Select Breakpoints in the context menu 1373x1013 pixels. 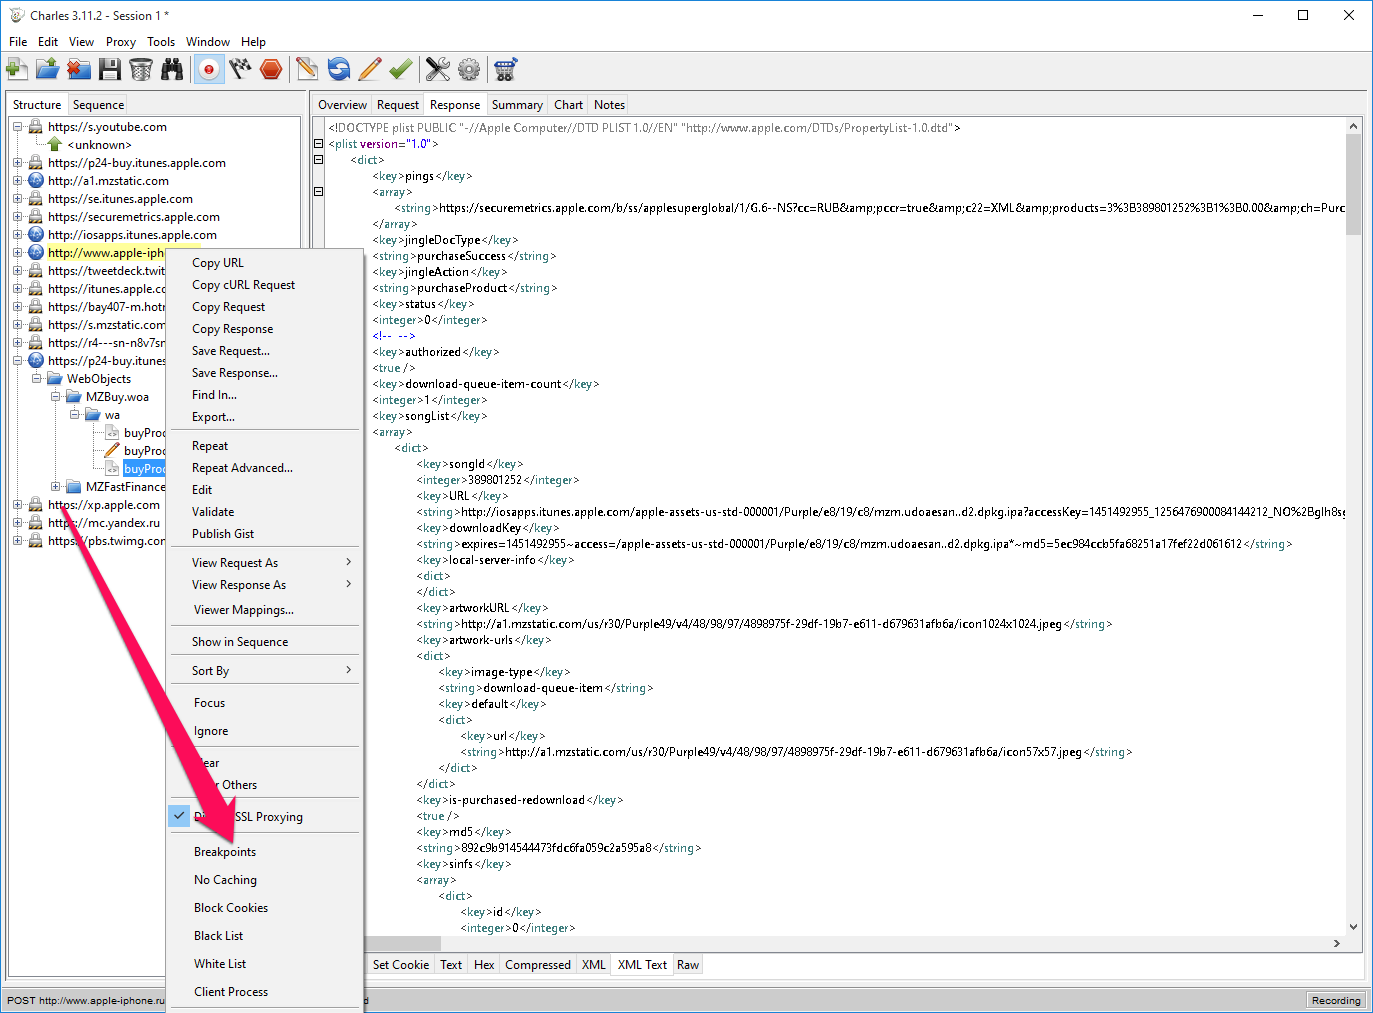(x=225, y=852)
